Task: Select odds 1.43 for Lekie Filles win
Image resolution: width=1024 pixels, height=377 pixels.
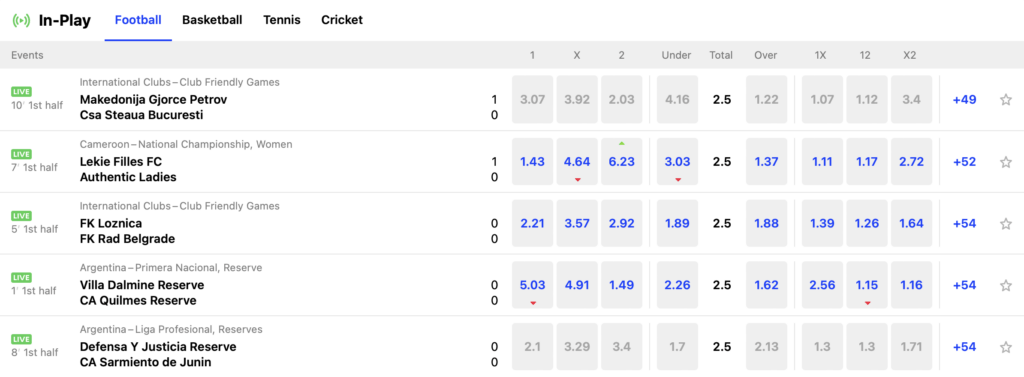Action: [x=532, y=162]
